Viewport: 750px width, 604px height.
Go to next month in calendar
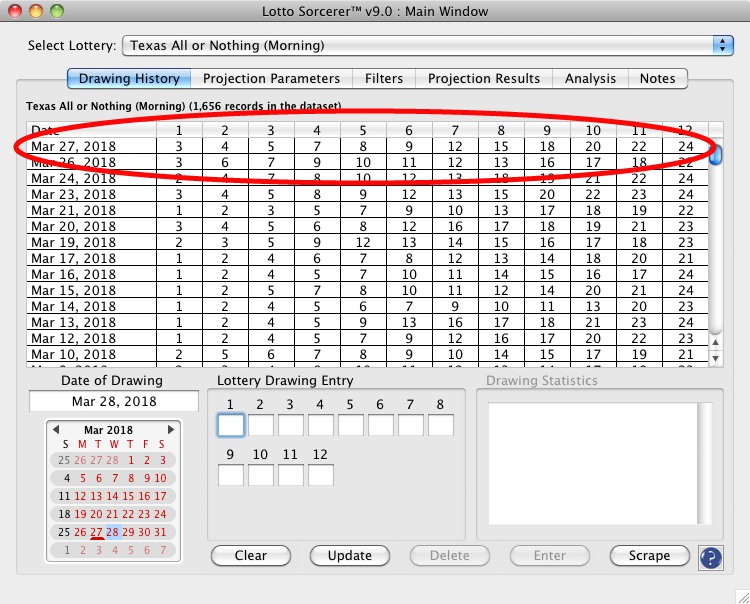170,429
